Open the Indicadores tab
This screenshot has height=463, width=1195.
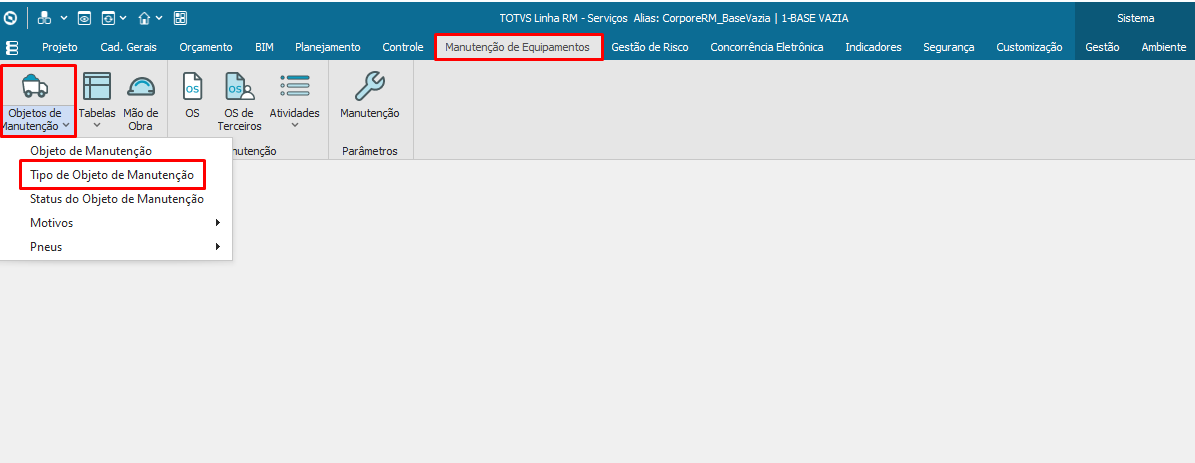(x=873, y=47)
